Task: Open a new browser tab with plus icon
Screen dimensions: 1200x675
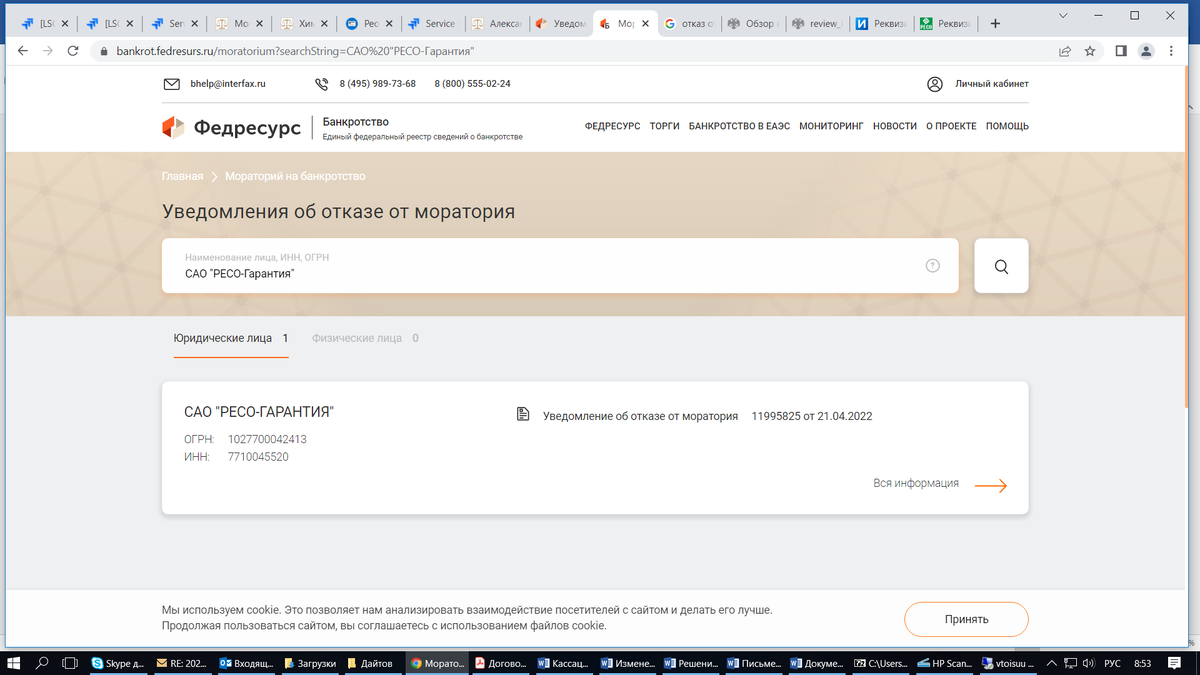Action: tap(994, 23)
